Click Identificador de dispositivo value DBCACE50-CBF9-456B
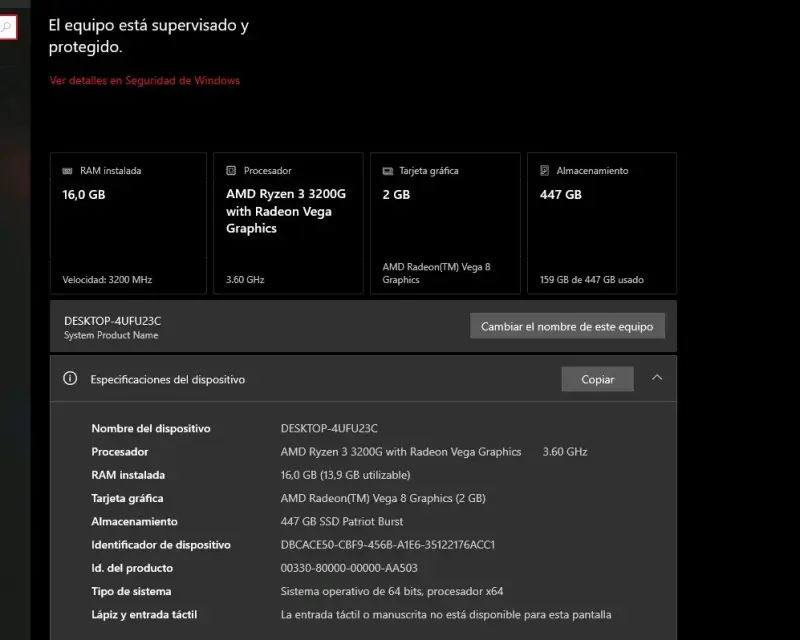 (388, 545)
